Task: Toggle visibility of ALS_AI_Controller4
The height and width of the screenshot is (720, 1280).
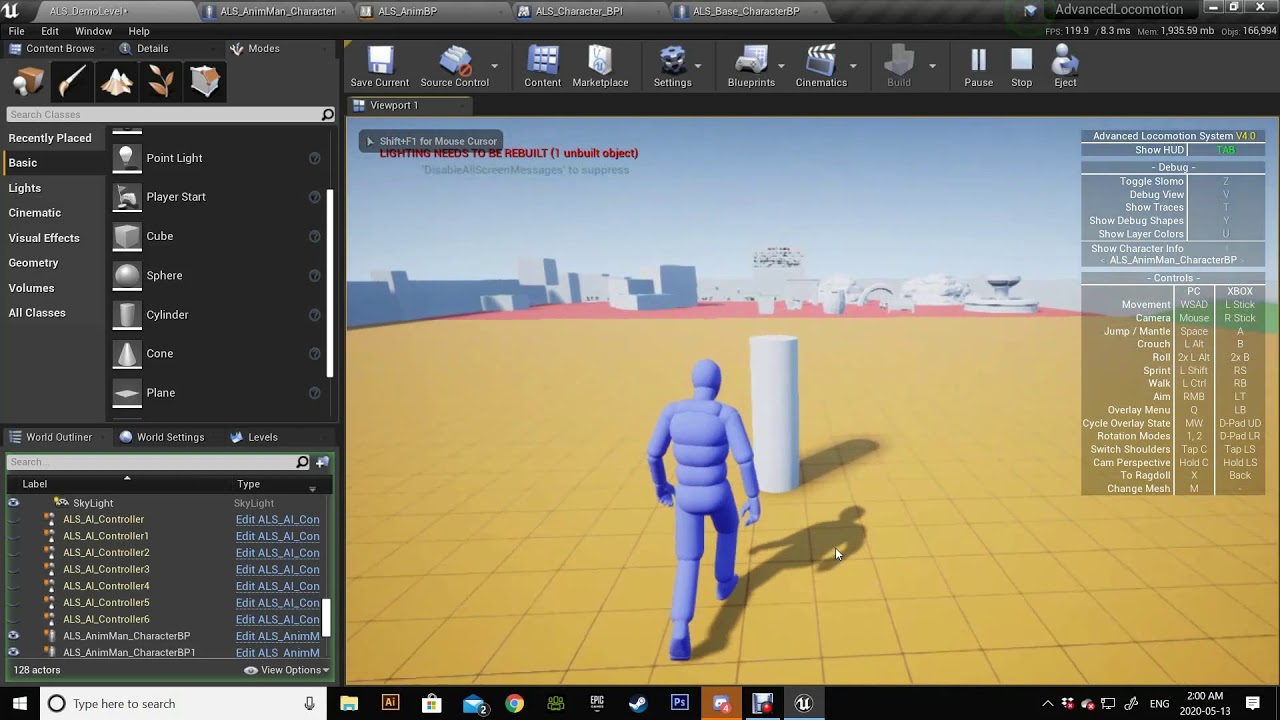Action: click(x=14, y=586)
